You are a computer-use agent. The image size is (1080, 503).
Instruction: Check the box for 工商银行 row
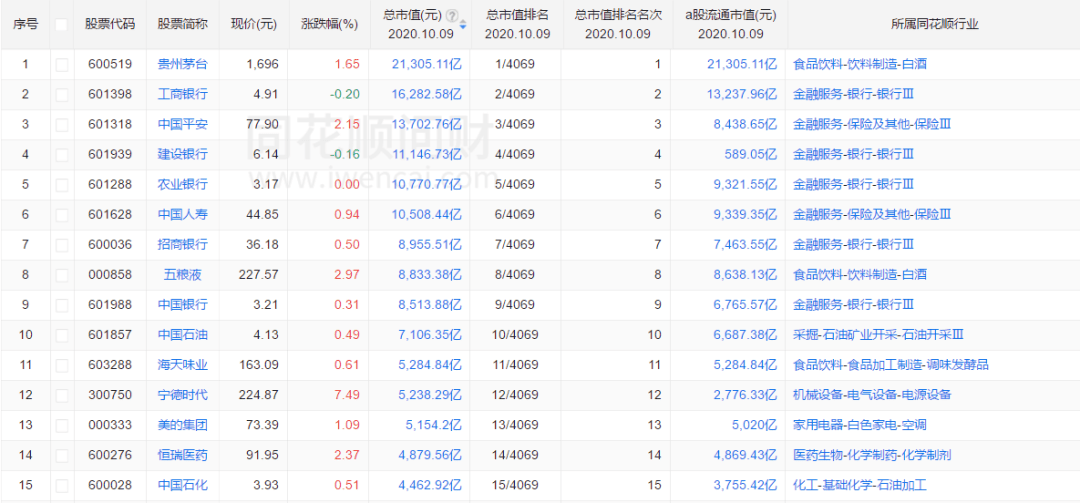click(x=62, y=94)
